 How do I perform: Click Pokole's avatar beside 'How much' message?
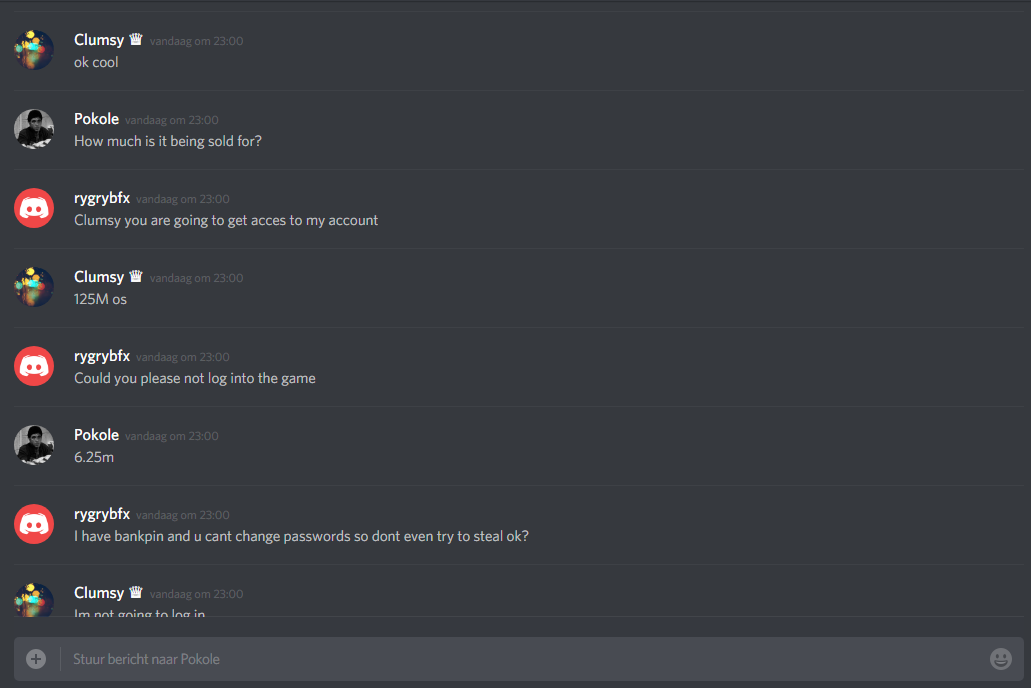pos(34,128)
